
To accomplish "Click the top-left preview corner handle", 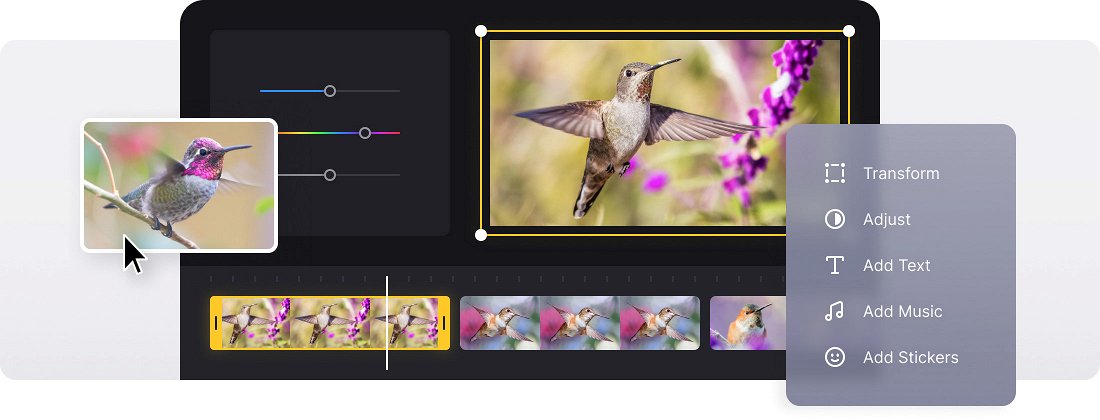I will tap(481, 31).
